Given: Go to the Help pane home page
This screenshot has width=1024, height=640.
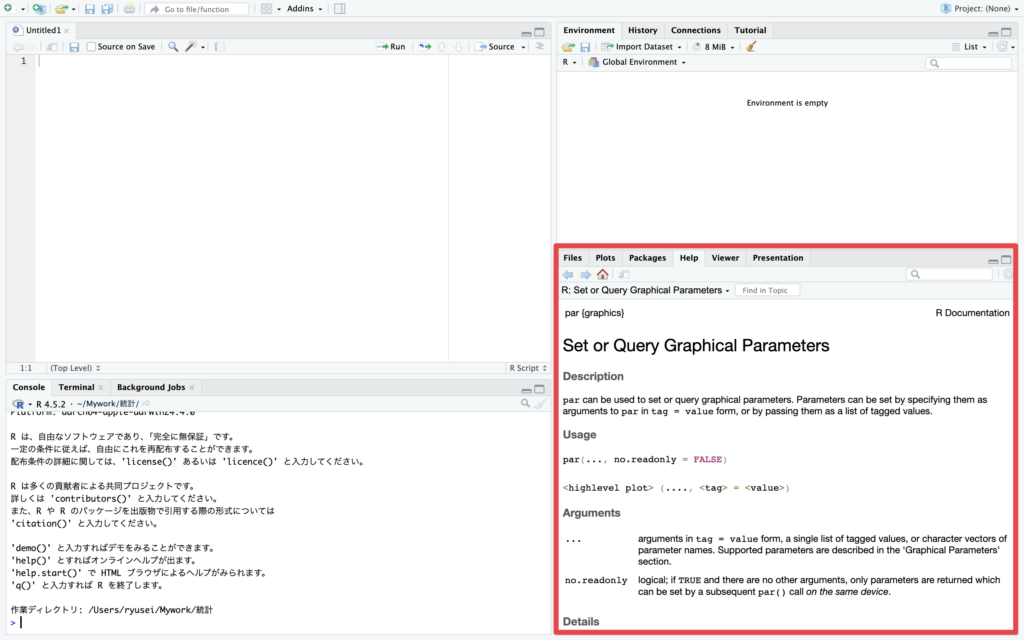Looking at the screenshot, I should (x=602, y=274).
